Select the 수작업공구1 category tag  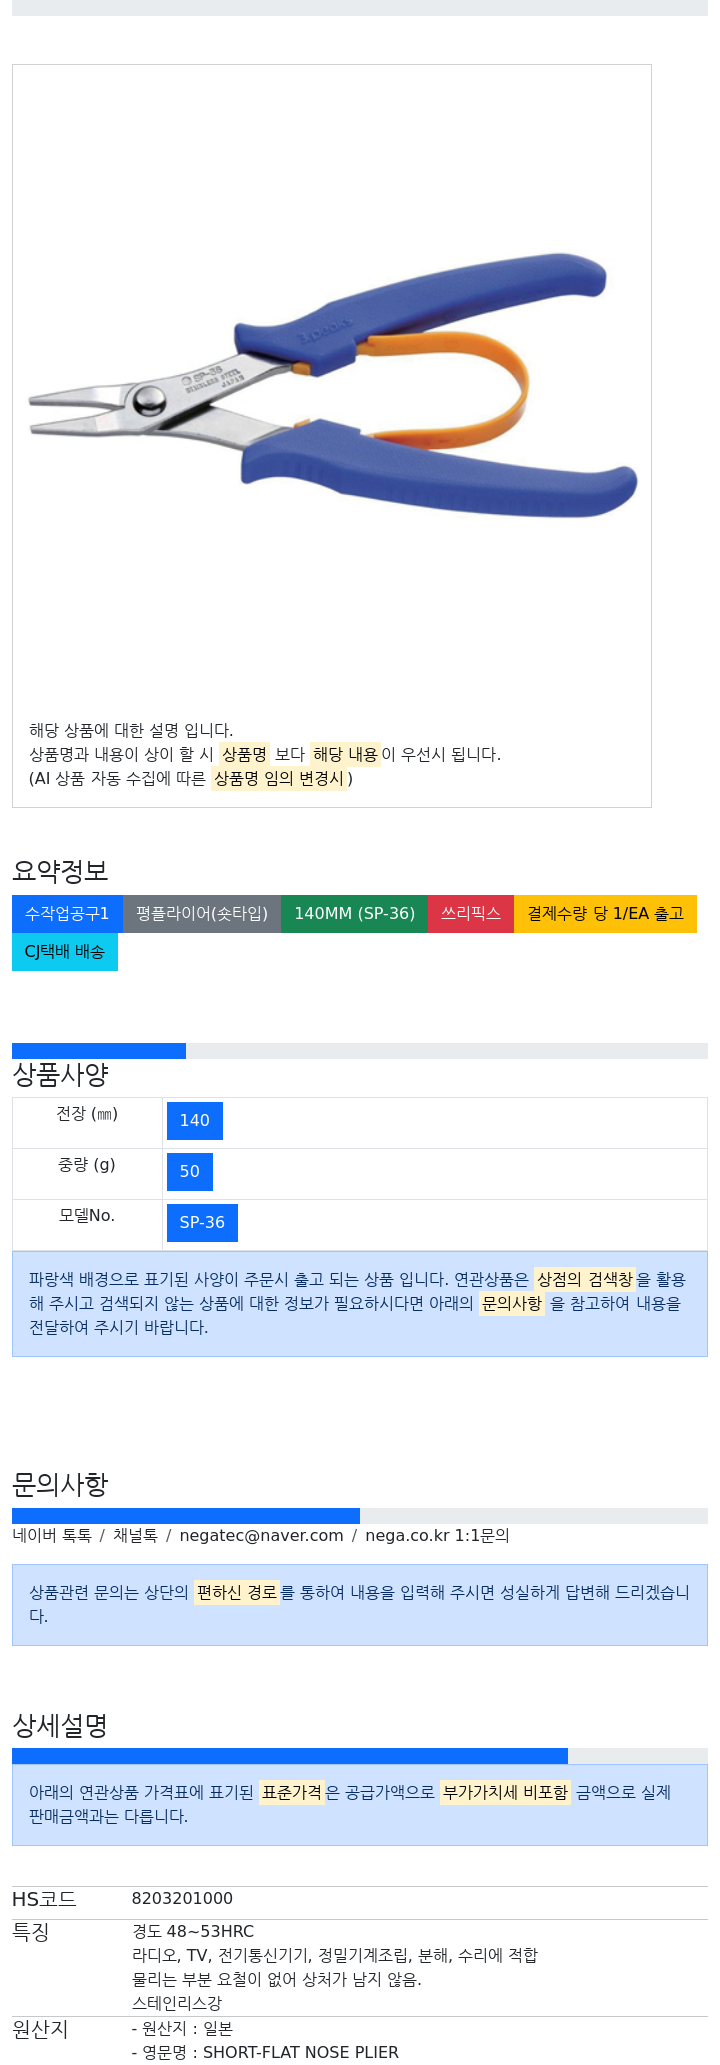67,914
